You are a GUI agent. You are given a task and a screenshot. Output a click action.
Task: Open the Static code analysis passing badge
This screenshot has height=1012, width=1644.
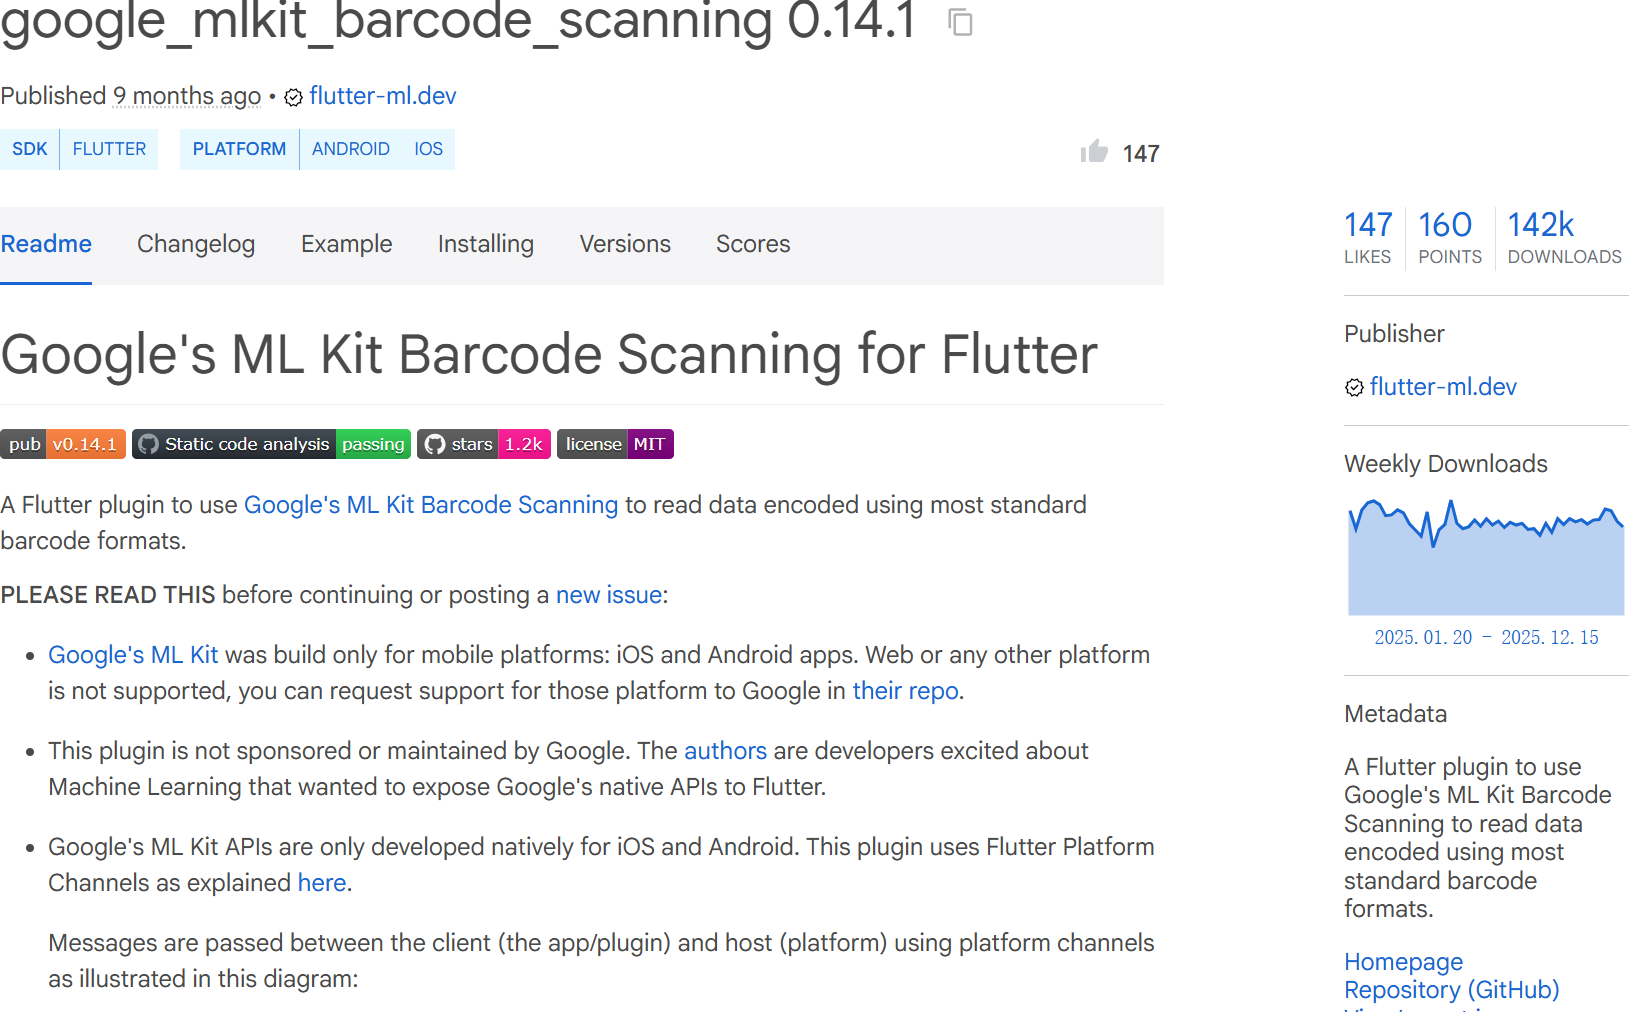pyautogui.click(x=271, y=444)
